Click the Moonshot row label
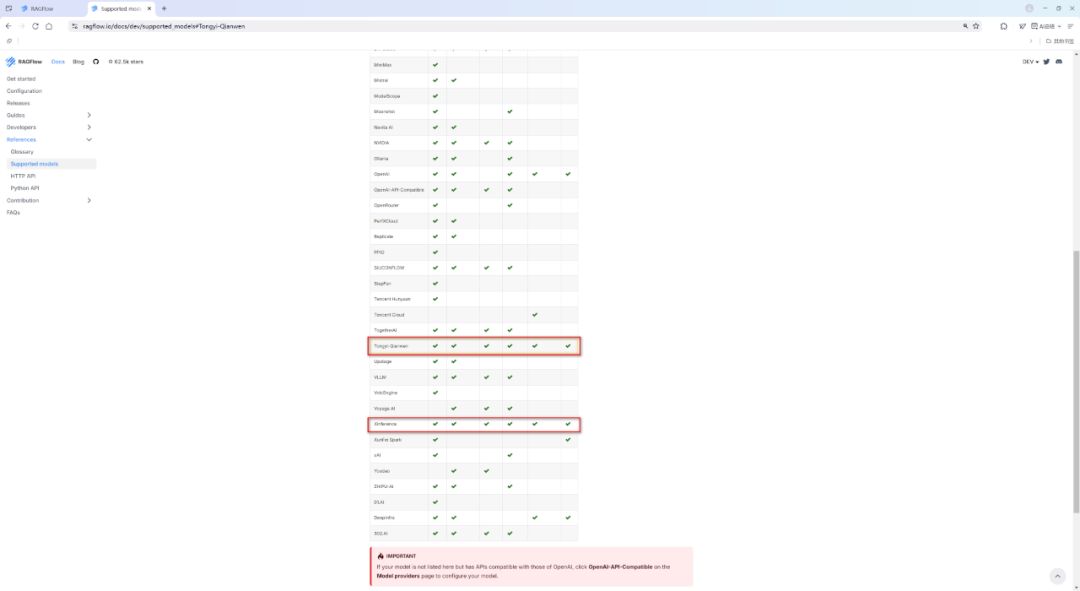The height and width of the screenshot is (591, 1080). [384, 112]
